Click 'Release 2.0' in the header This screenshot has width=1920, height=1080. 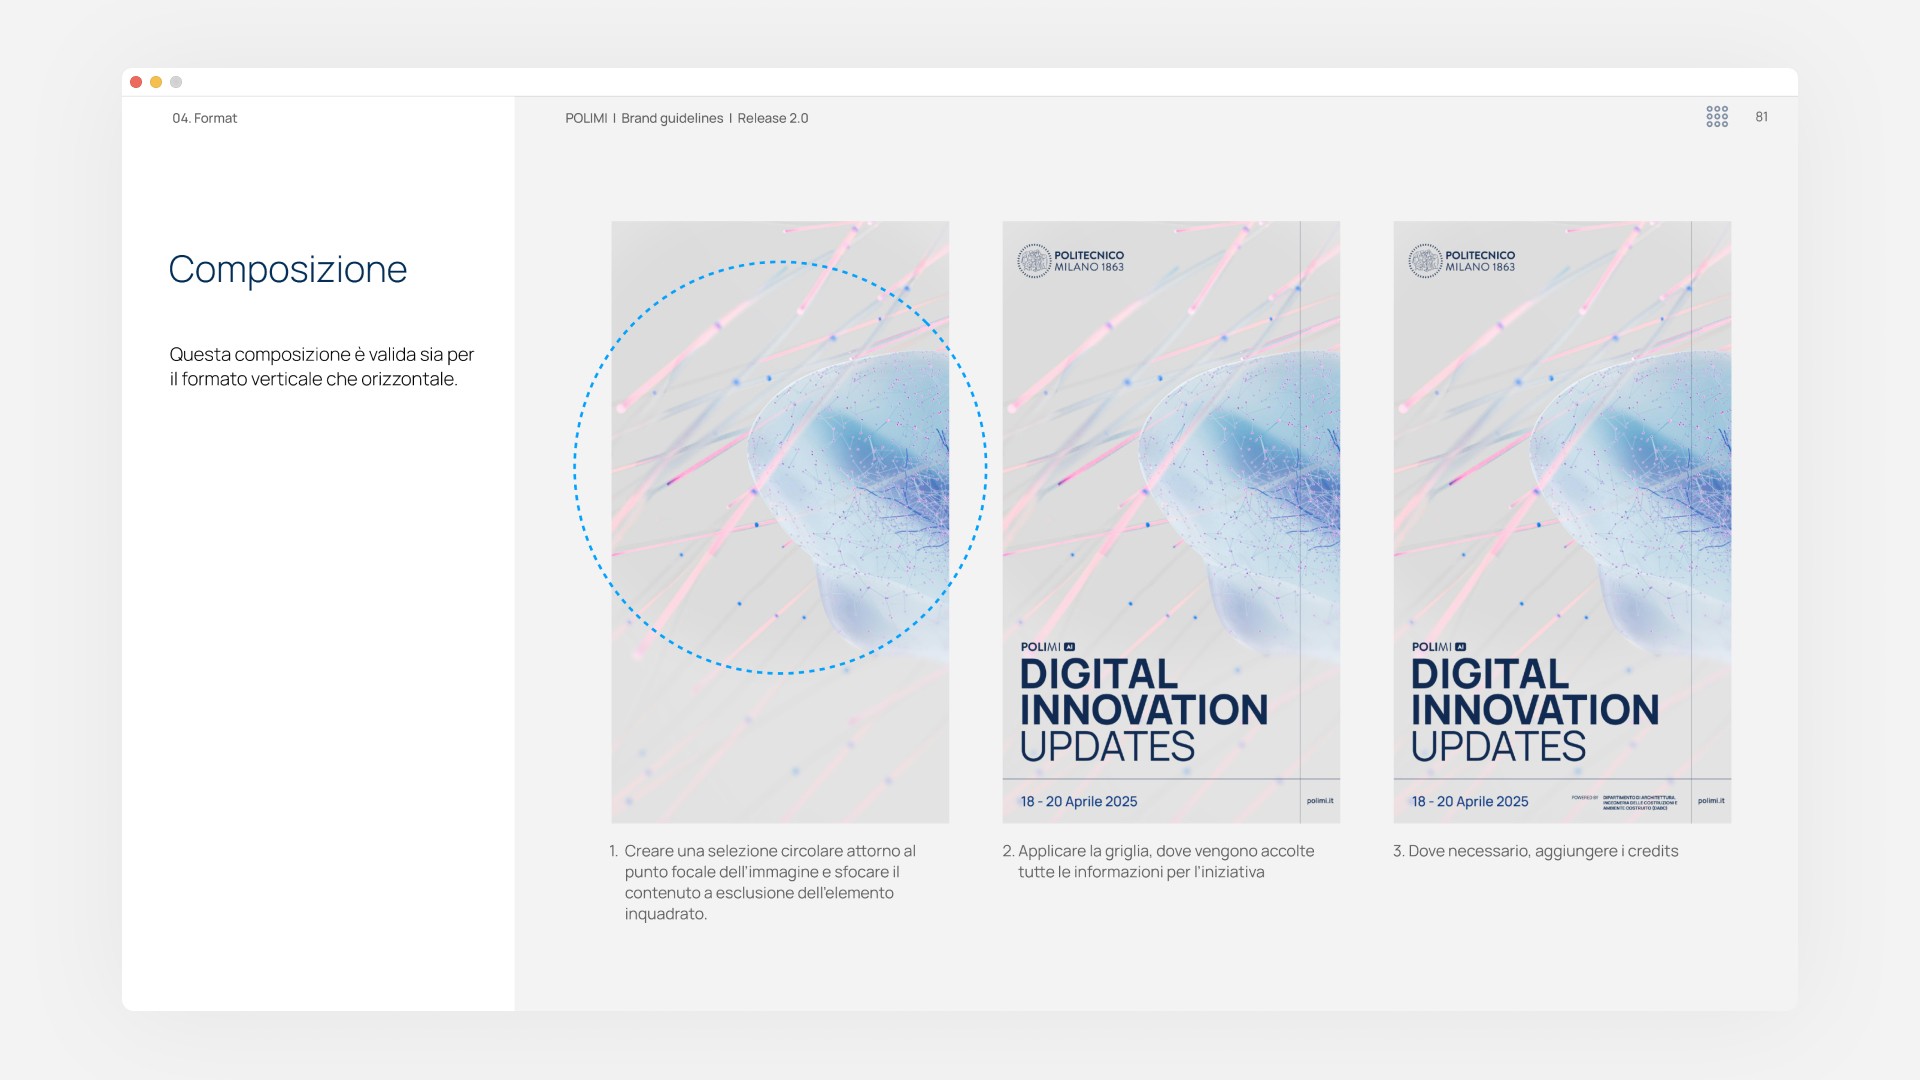772,118
